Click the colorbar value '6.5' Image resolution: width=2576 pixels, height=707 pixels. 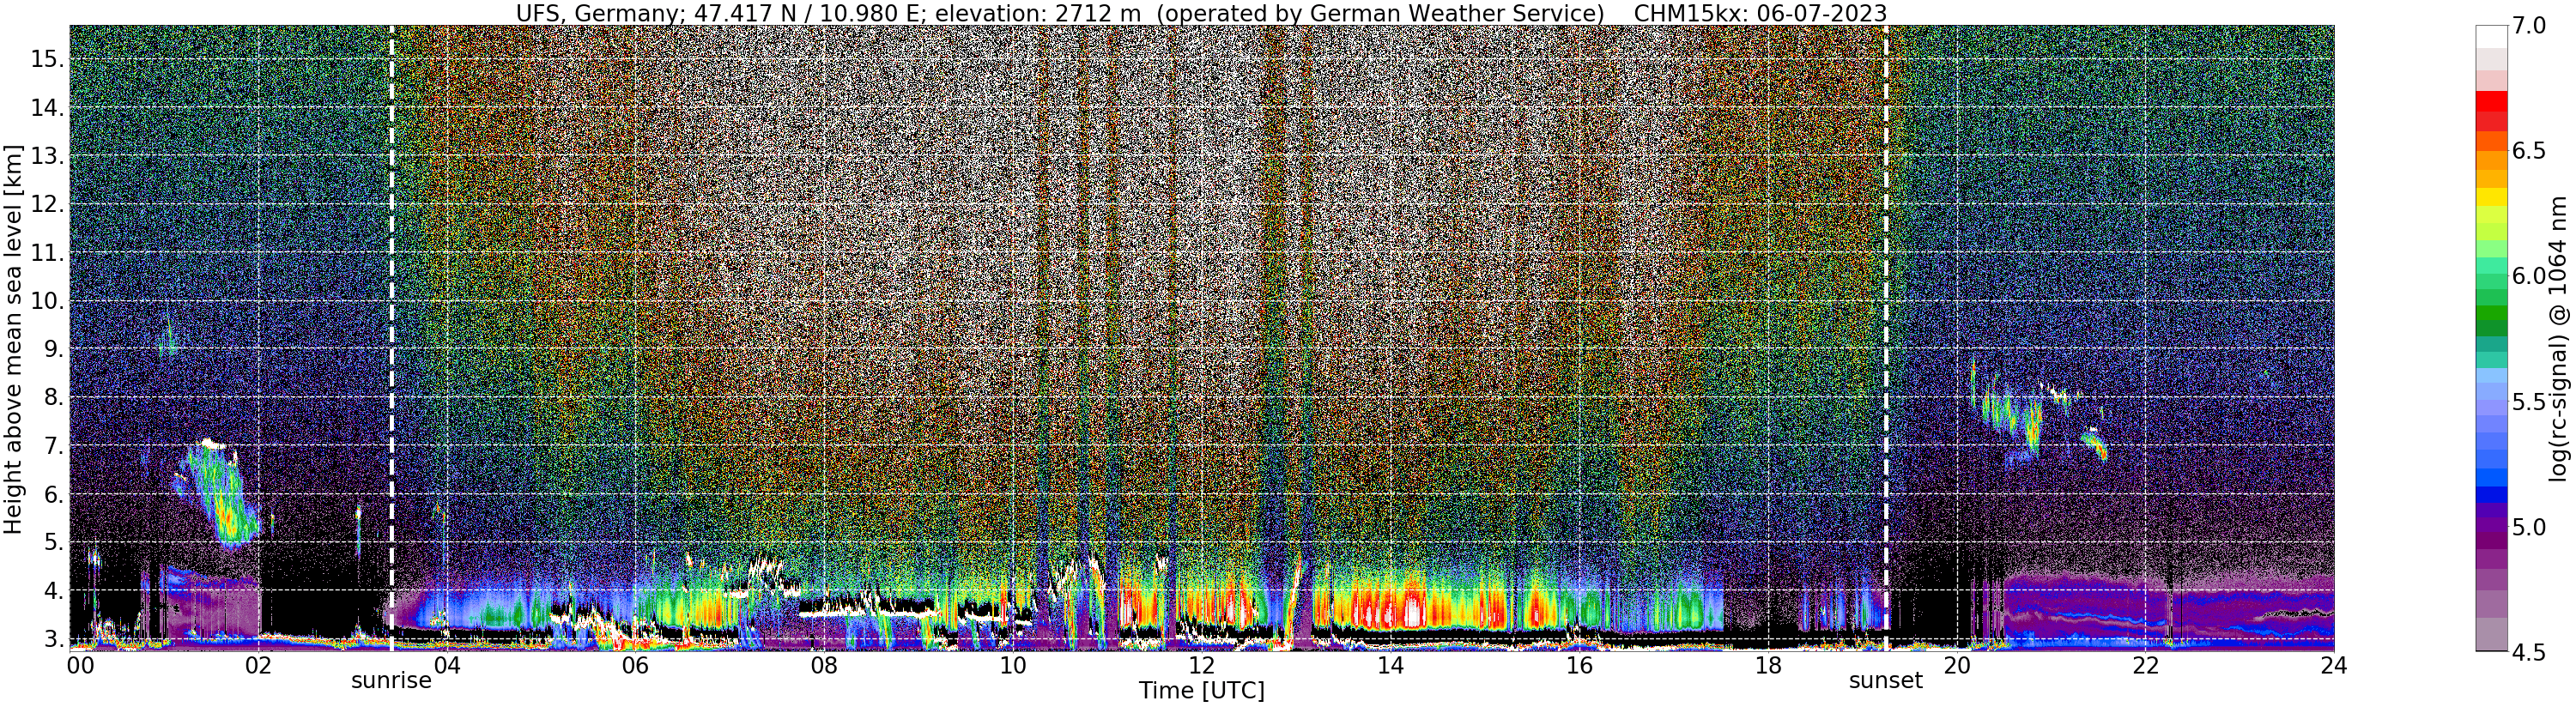pos(2527,151)
